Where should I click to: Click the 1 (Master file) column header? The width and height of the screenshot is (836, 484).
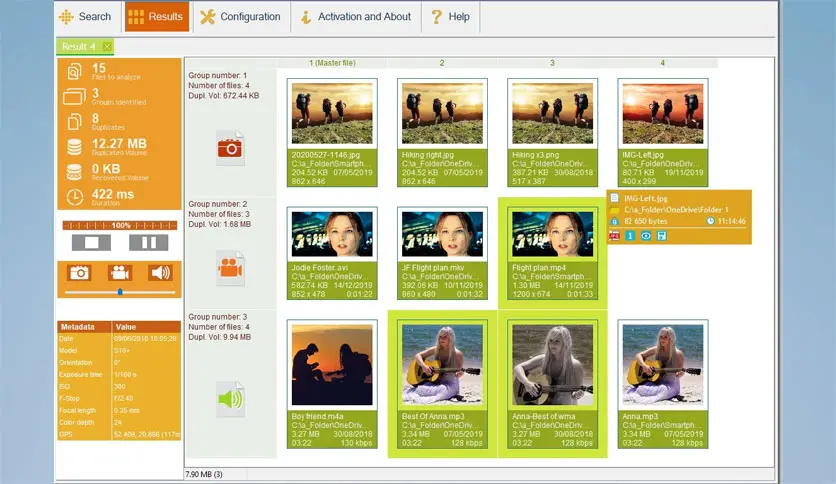(x=332, y=63)
